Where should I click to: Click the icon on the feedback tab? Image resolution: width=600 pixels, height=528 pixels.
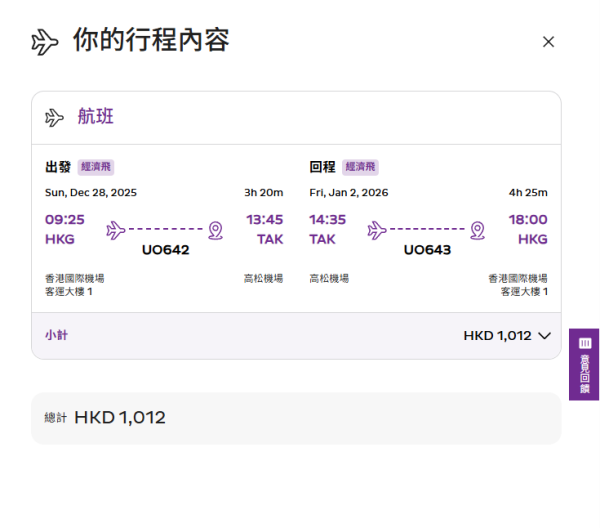[x=585, y=343]
